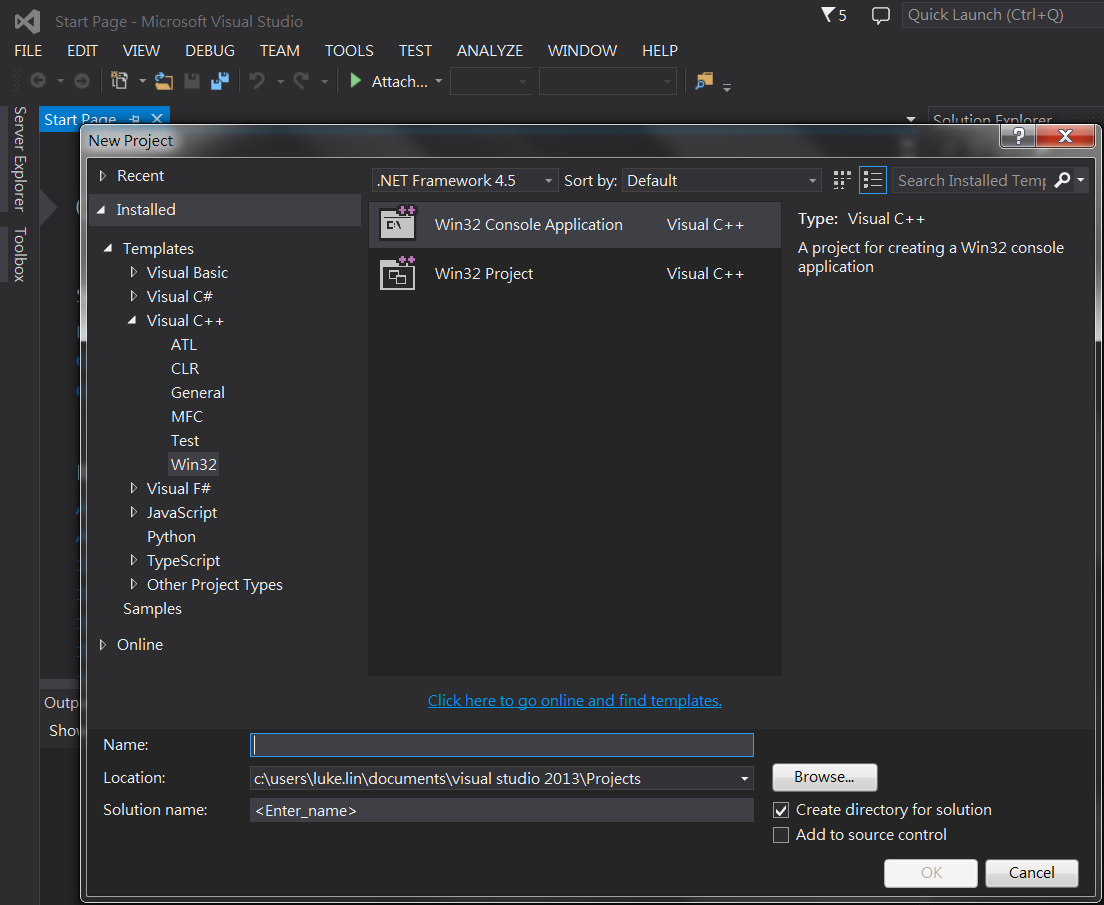Click the dialog help question mark button
The height and width of the screenshot is (905, 1104).
pos(1018,137)
